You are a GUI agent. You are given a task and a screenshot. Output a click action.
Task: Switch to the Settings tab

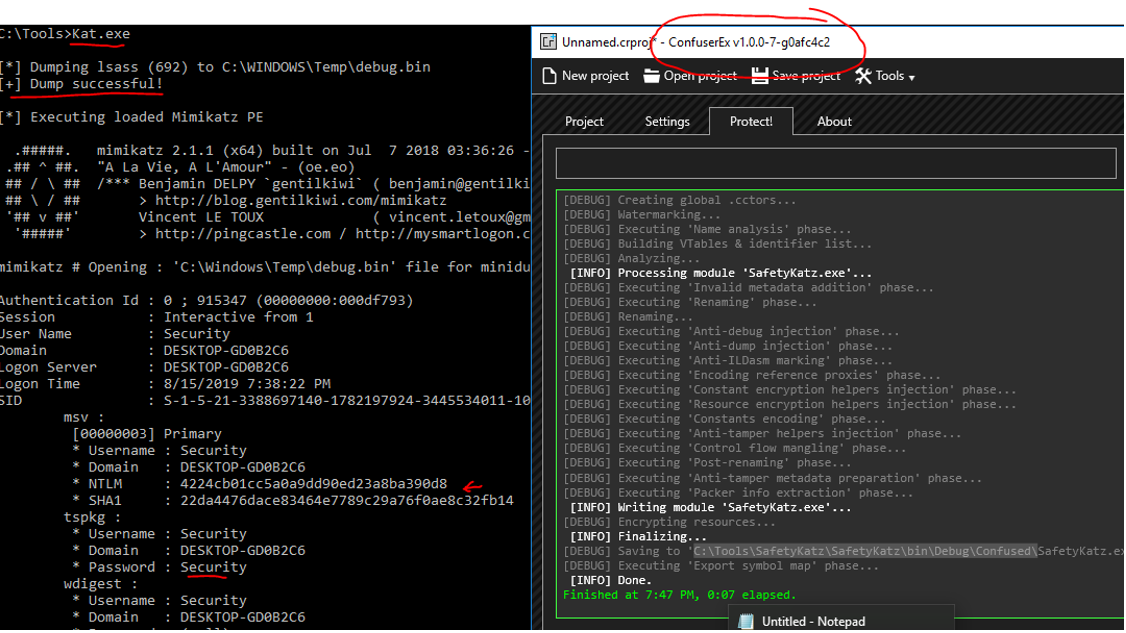point(667,121)
